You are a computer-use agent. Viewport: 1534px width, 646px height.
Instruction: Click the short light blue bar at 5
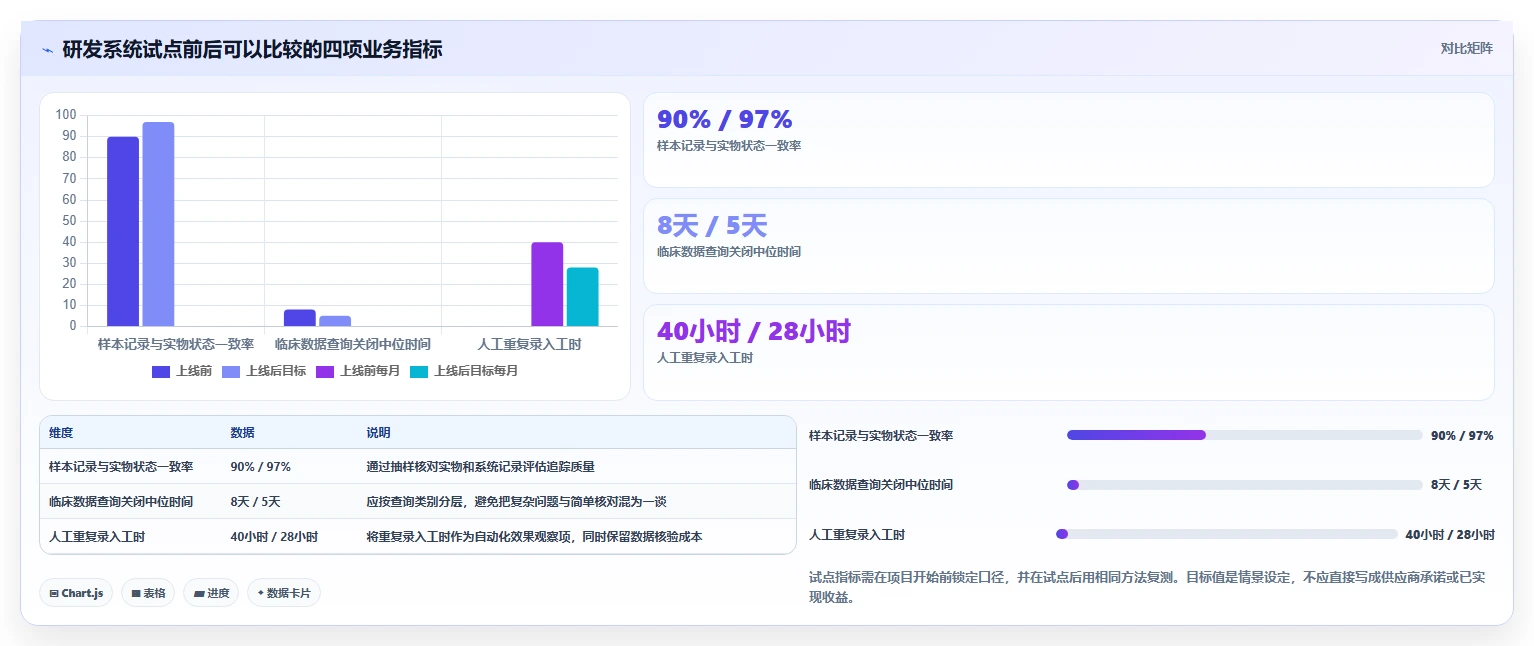tap(335, 321)
